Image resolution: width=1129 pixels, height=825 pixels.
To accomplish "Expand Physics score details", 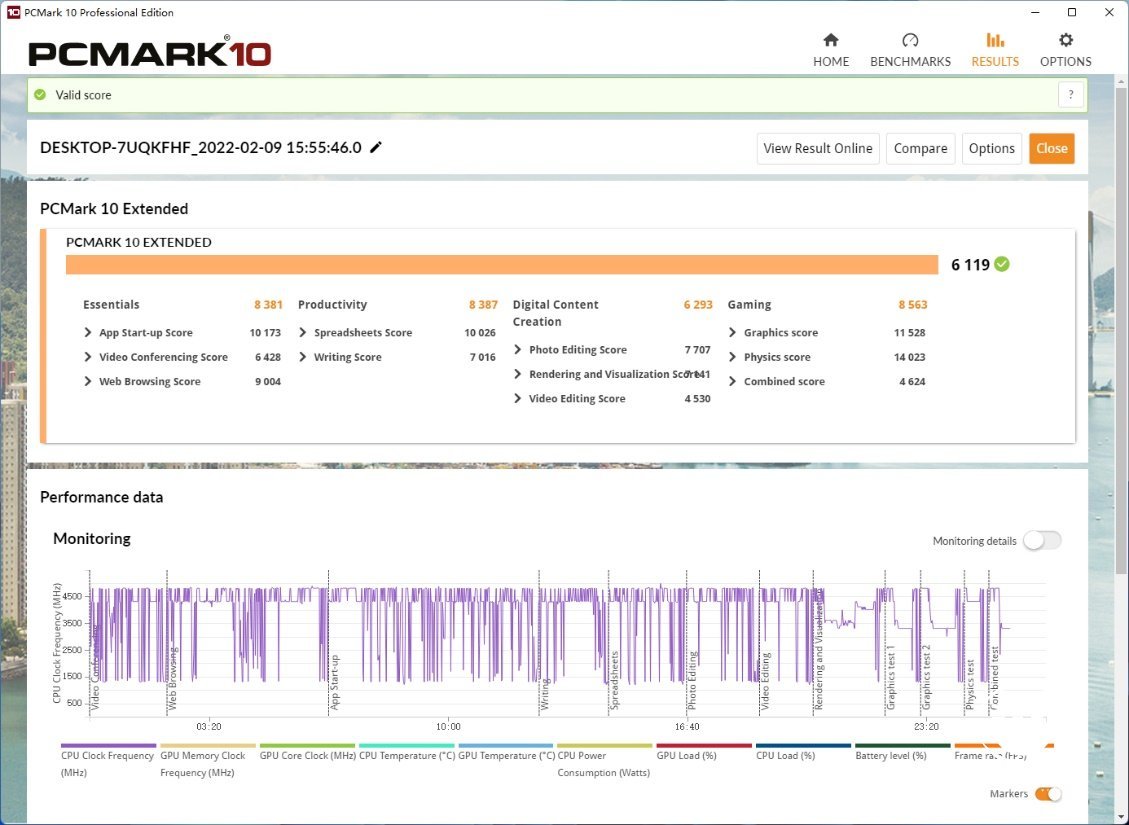I will click(732, 357).
